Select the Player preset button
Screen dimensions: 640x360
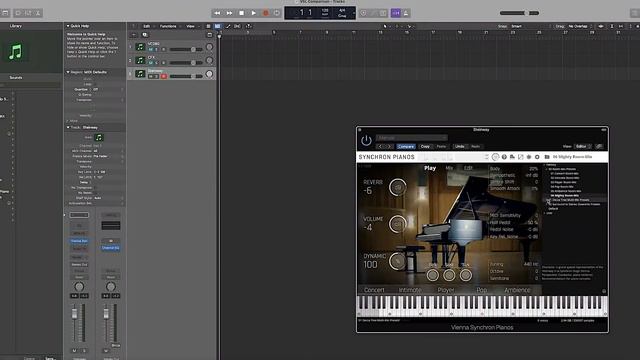tap(446, 290)
